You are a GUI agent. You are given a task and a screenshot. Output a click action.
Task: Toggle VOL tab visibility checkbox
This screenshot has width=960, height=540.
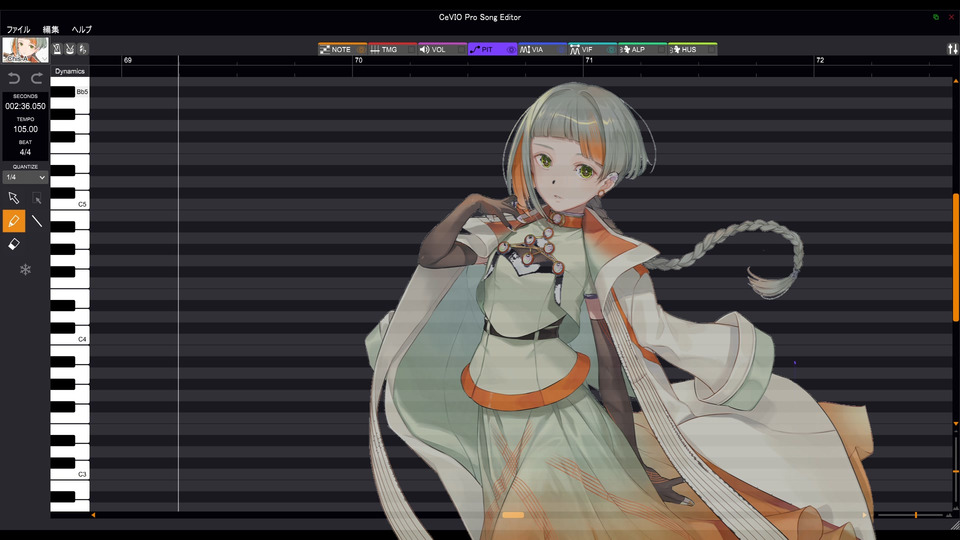click(x=462, y=50)
